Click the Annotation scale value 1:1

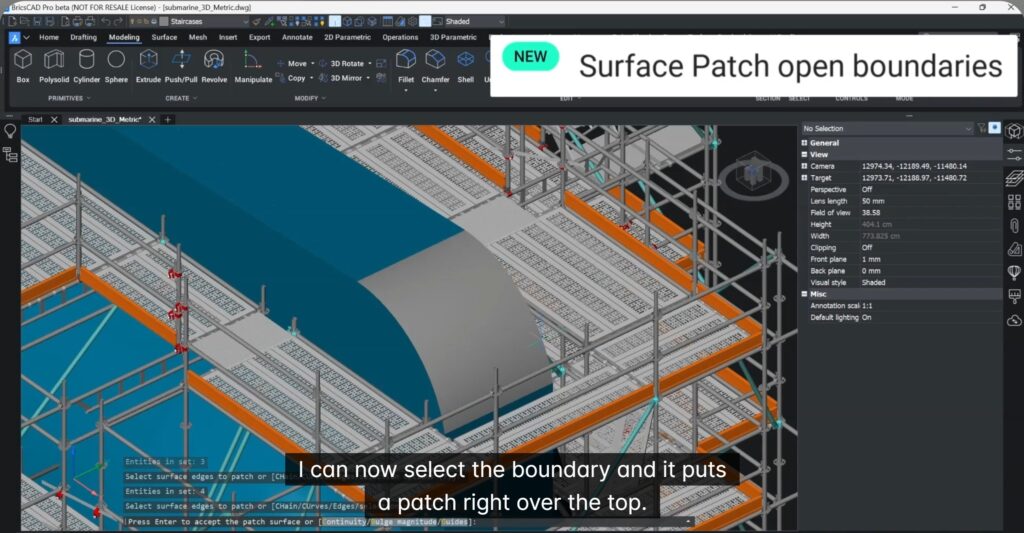click(x=867, y=306)
